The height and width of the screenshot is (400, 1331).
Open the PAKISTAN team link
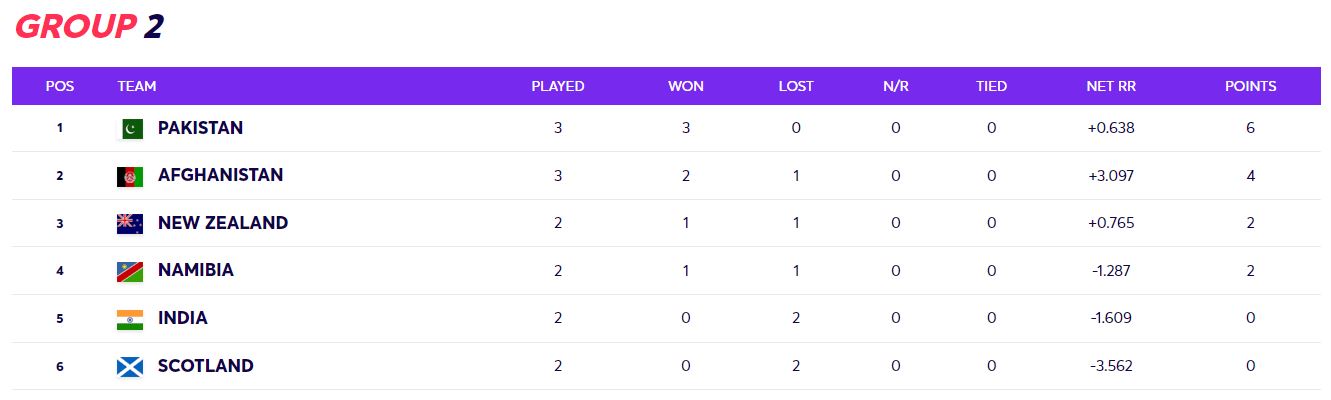[x=200, y=128]
